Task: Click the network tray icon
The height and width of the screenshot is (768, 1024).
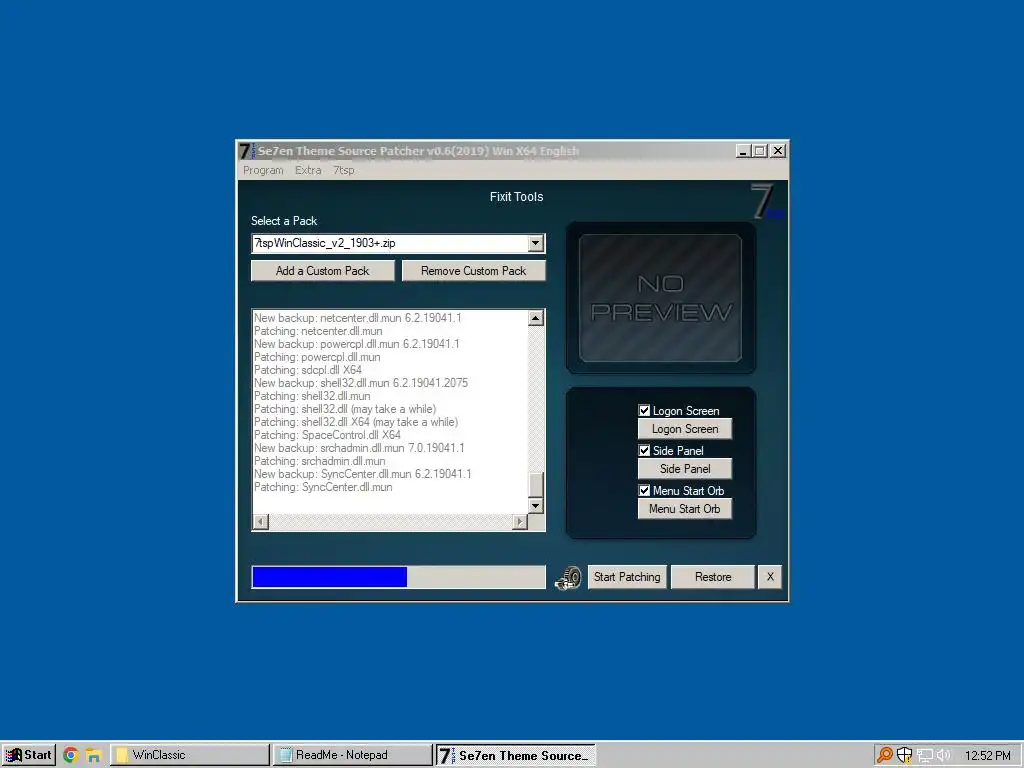Action: (x=924, y=756)
